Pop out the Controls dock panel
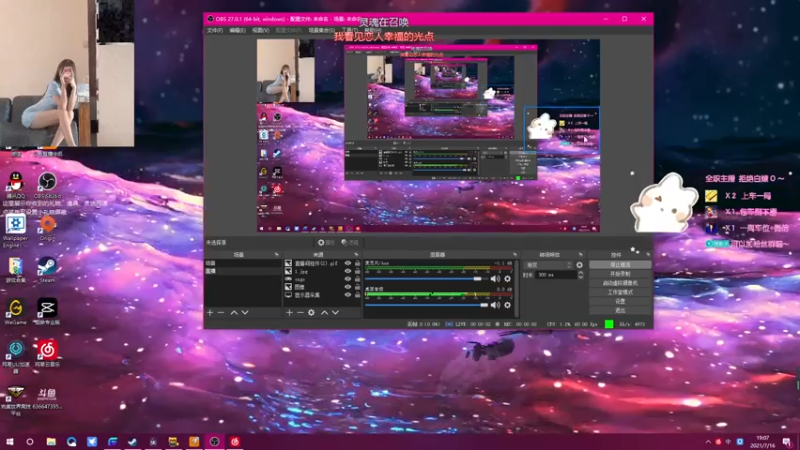The height and width of the screenshot is (450, 800). tap(648, 255)
